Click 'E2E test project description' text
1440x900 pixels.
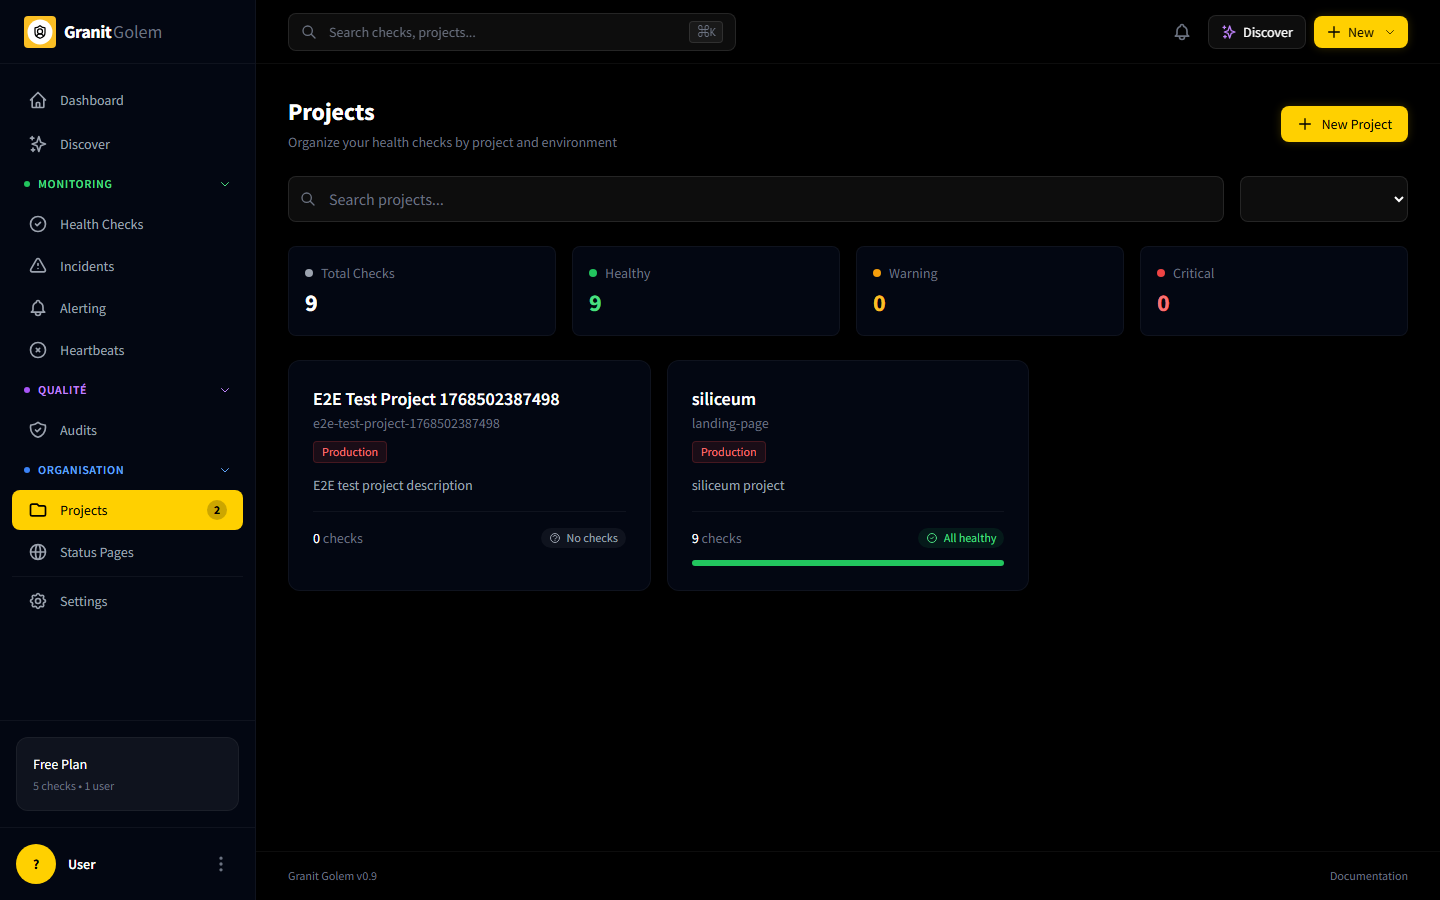[x=393, y=485]
